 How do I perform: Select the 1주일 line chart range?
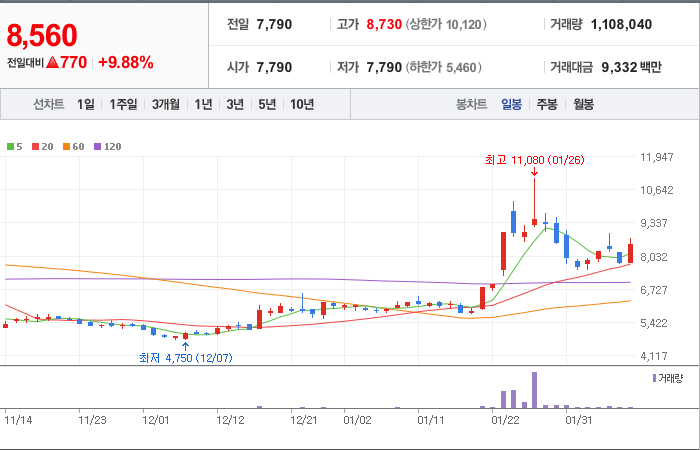123,104
